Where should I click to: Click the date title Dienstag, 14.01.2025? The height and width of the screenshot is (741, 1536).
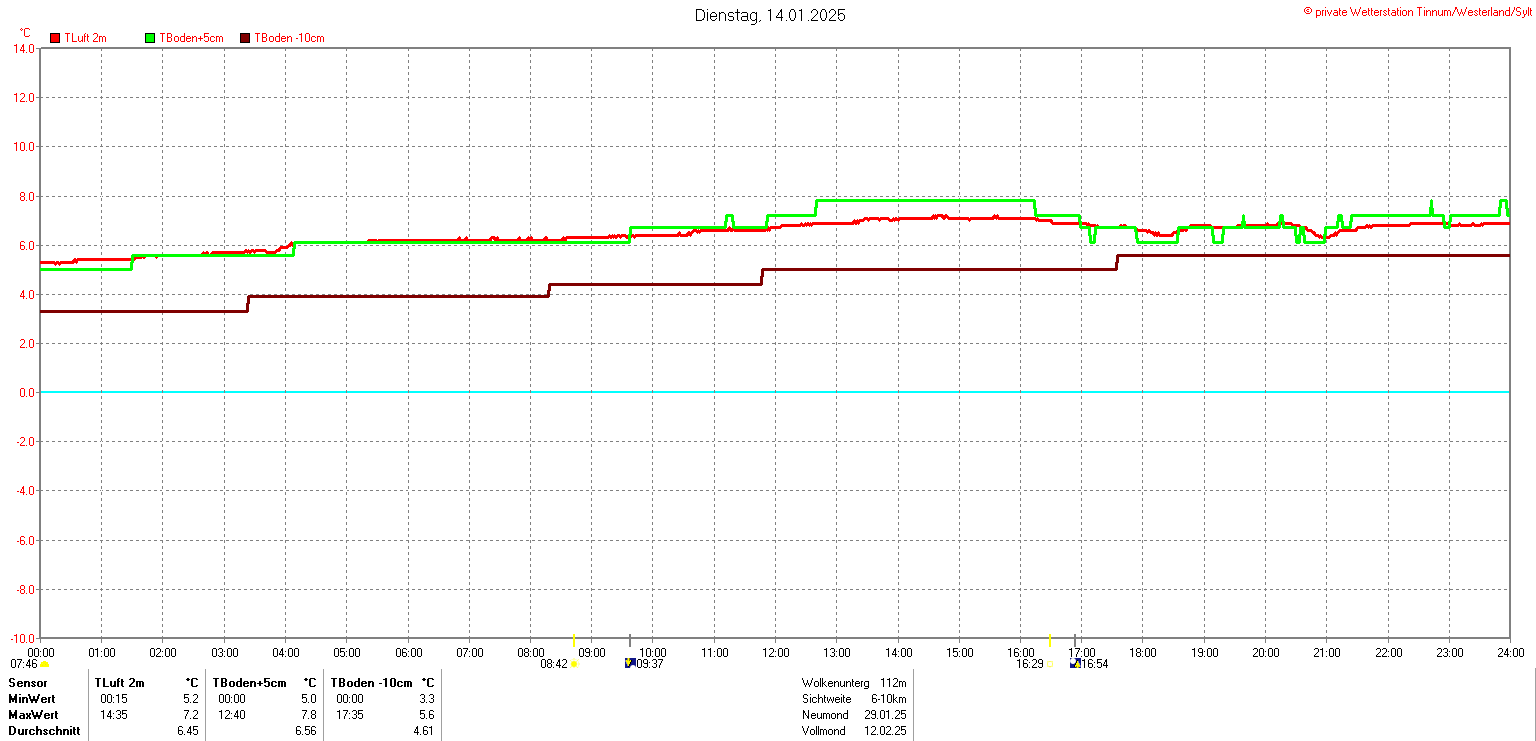(770, 16)
